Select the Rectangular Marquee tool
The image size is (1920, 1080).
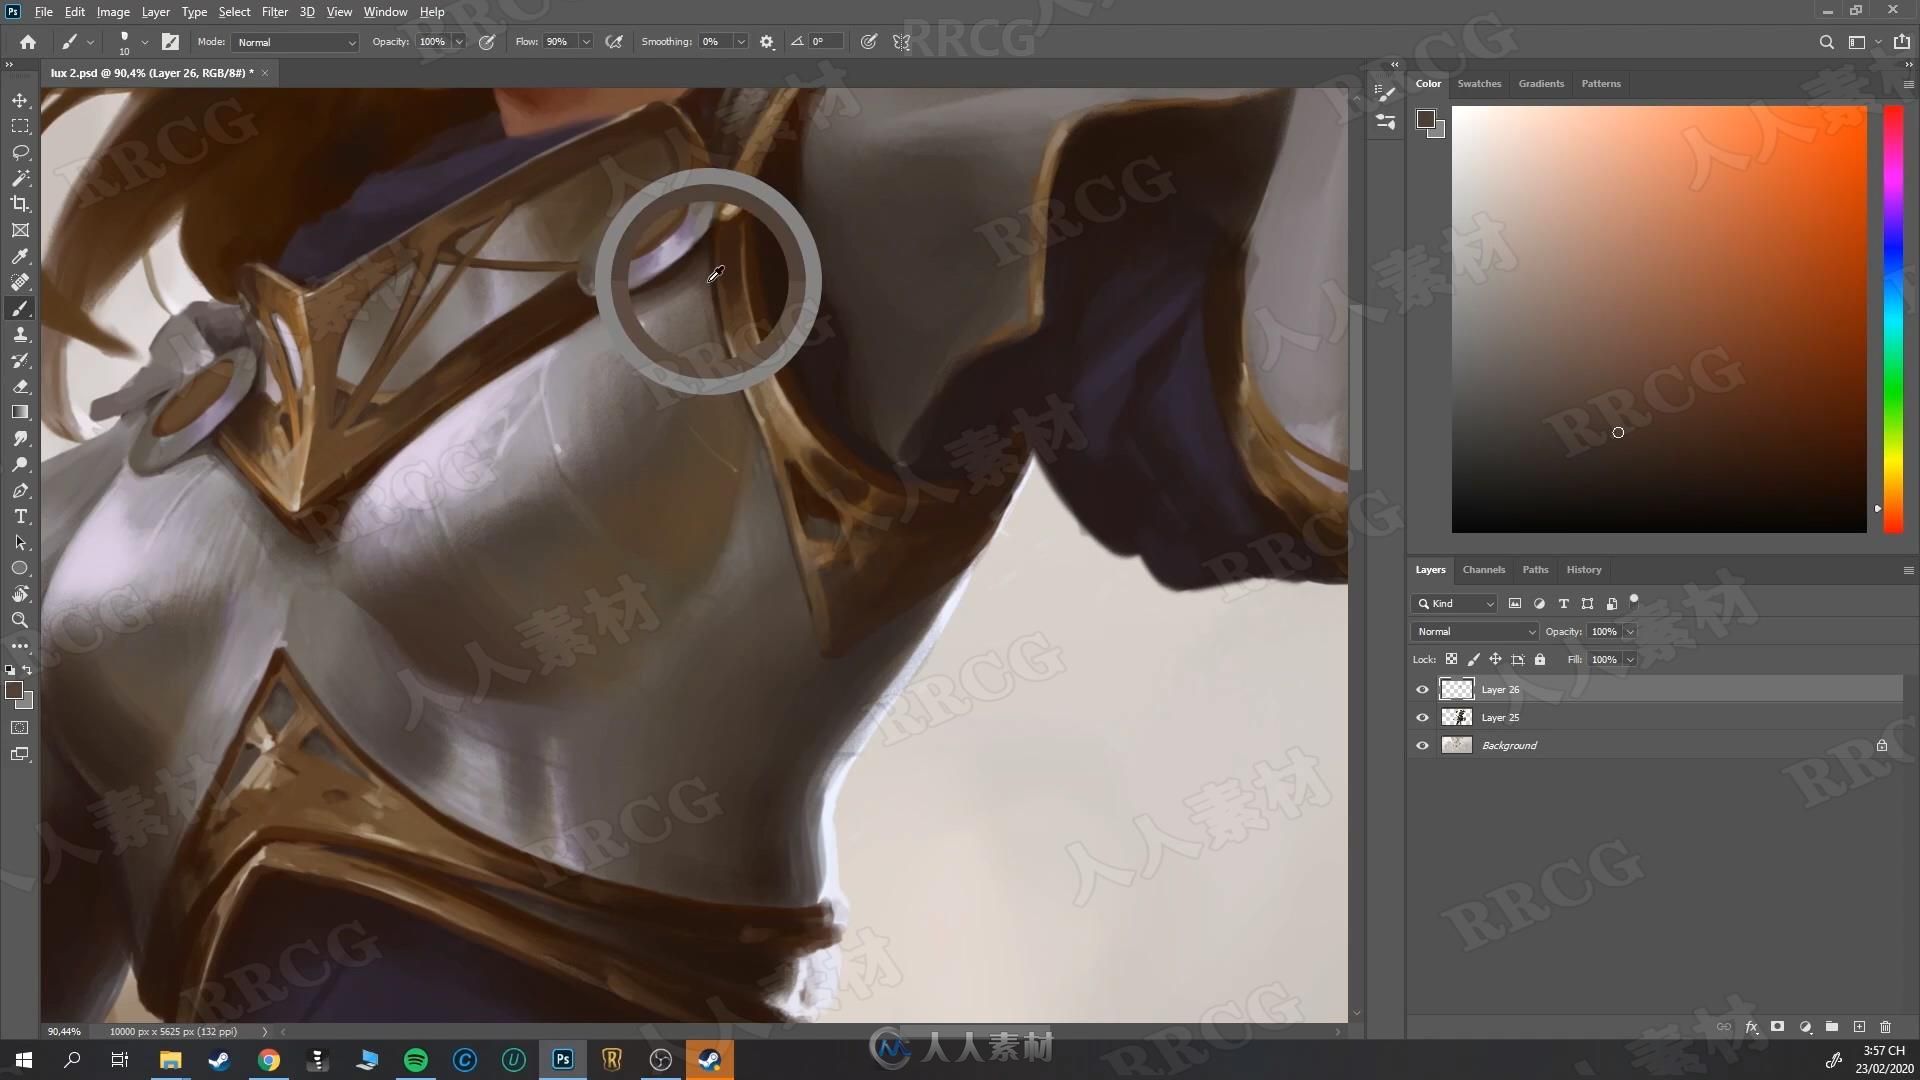(x=20, y=126)
